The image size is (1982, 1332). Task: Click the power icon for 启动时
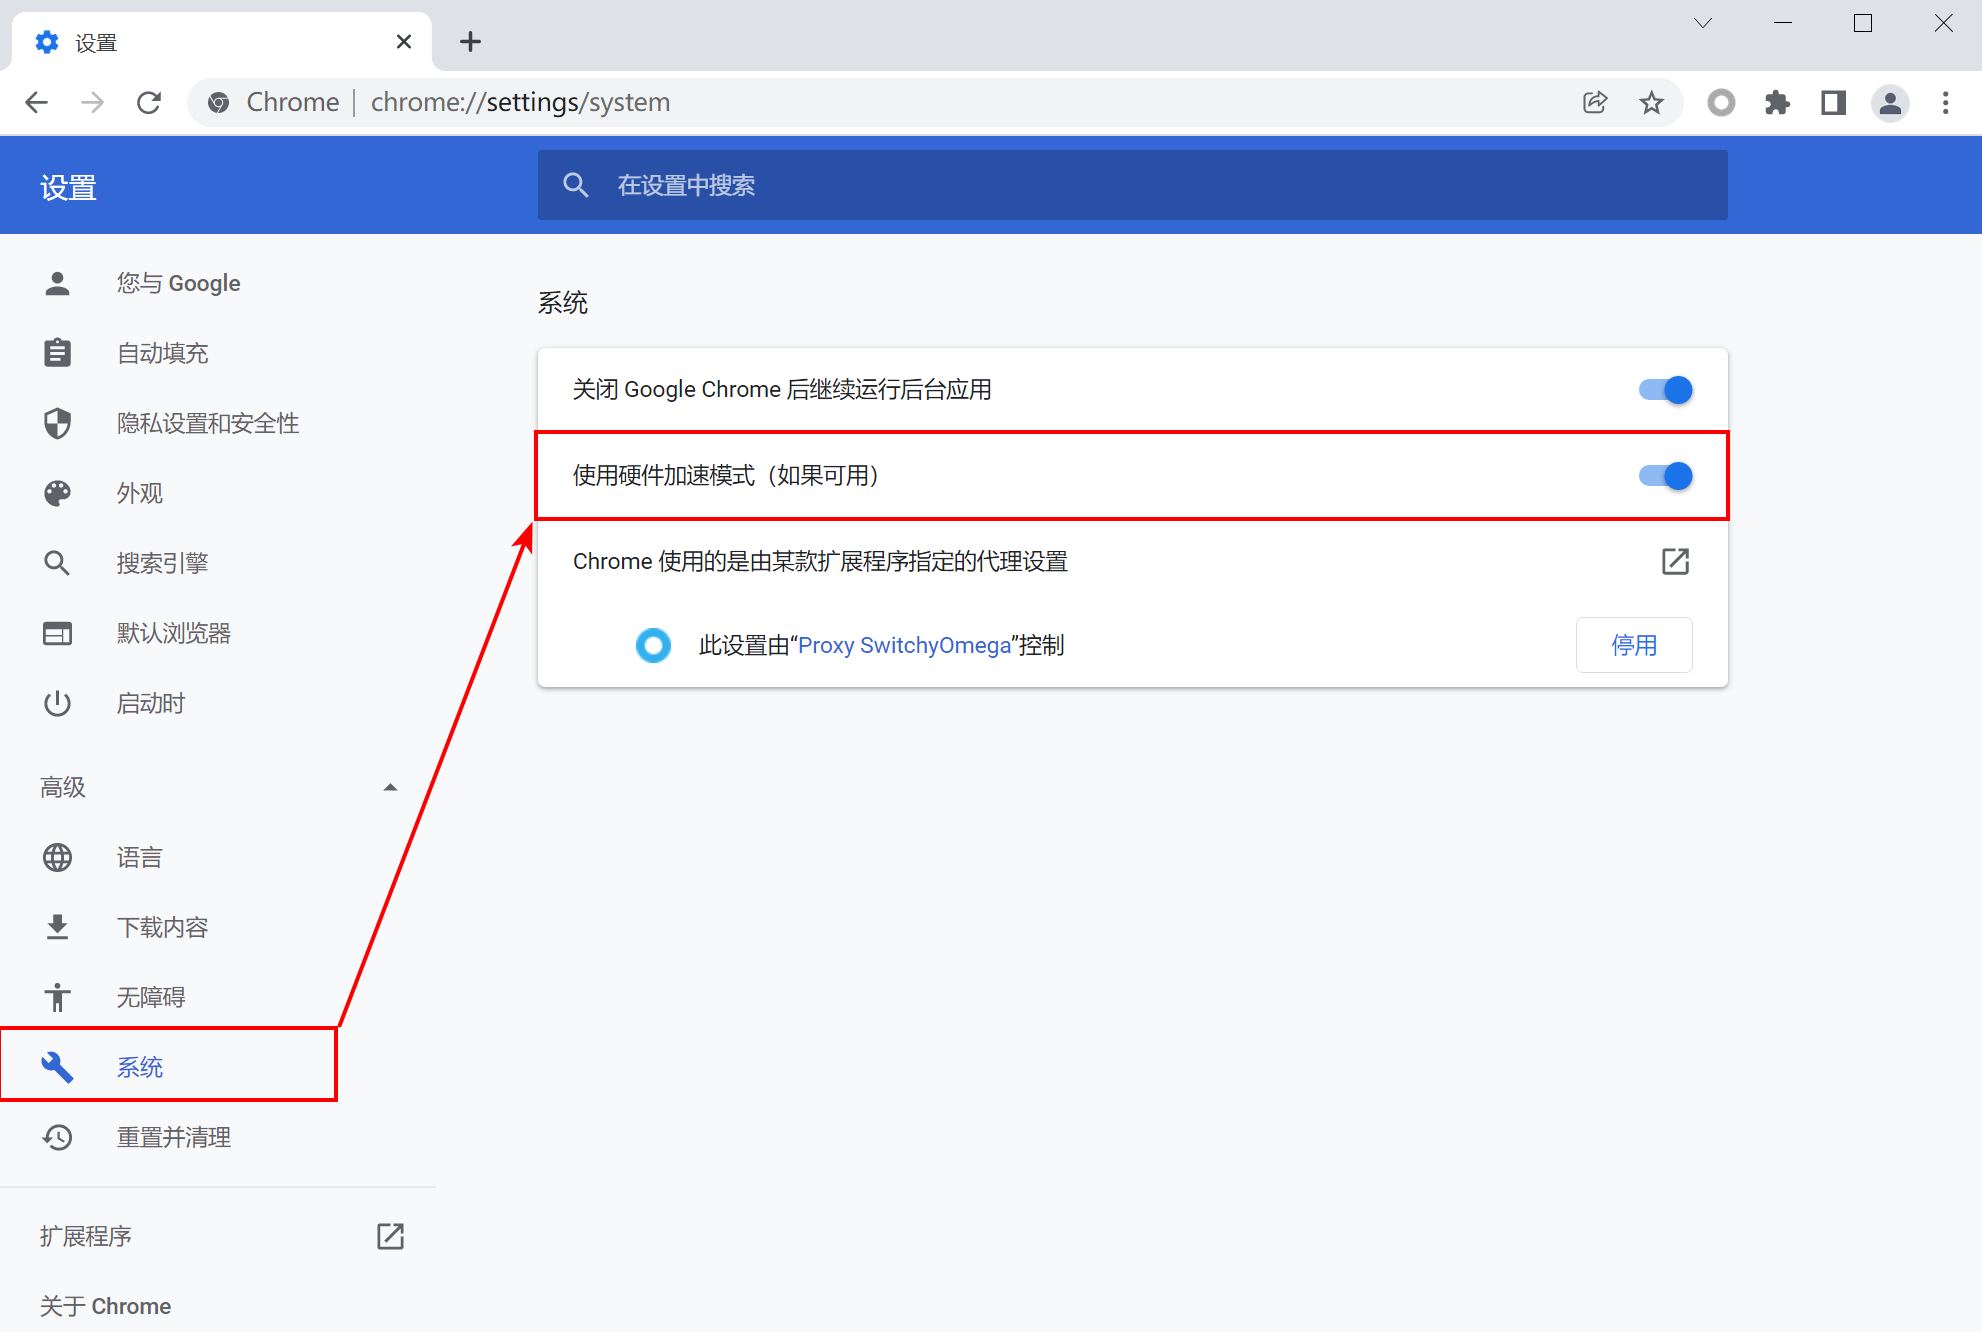[x=58, y=703]
